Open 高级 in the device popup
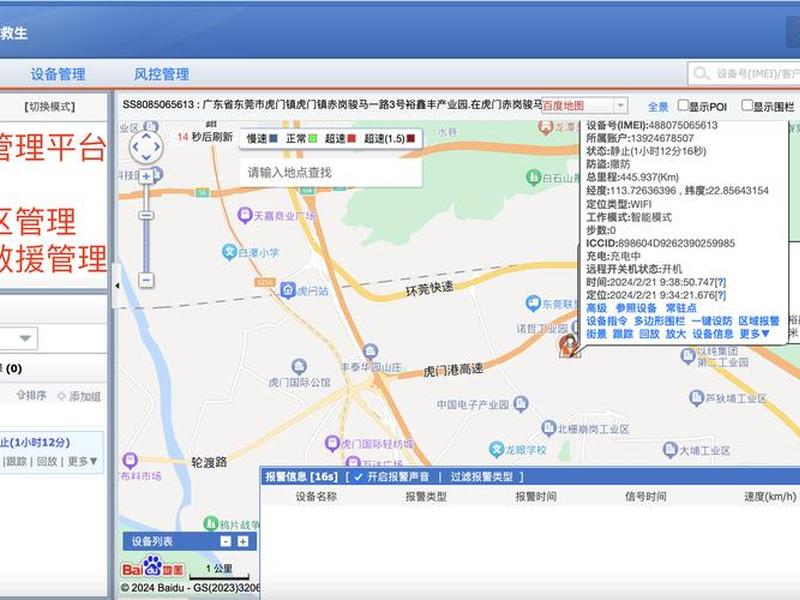The image size is (800, 600). (596, 308)
